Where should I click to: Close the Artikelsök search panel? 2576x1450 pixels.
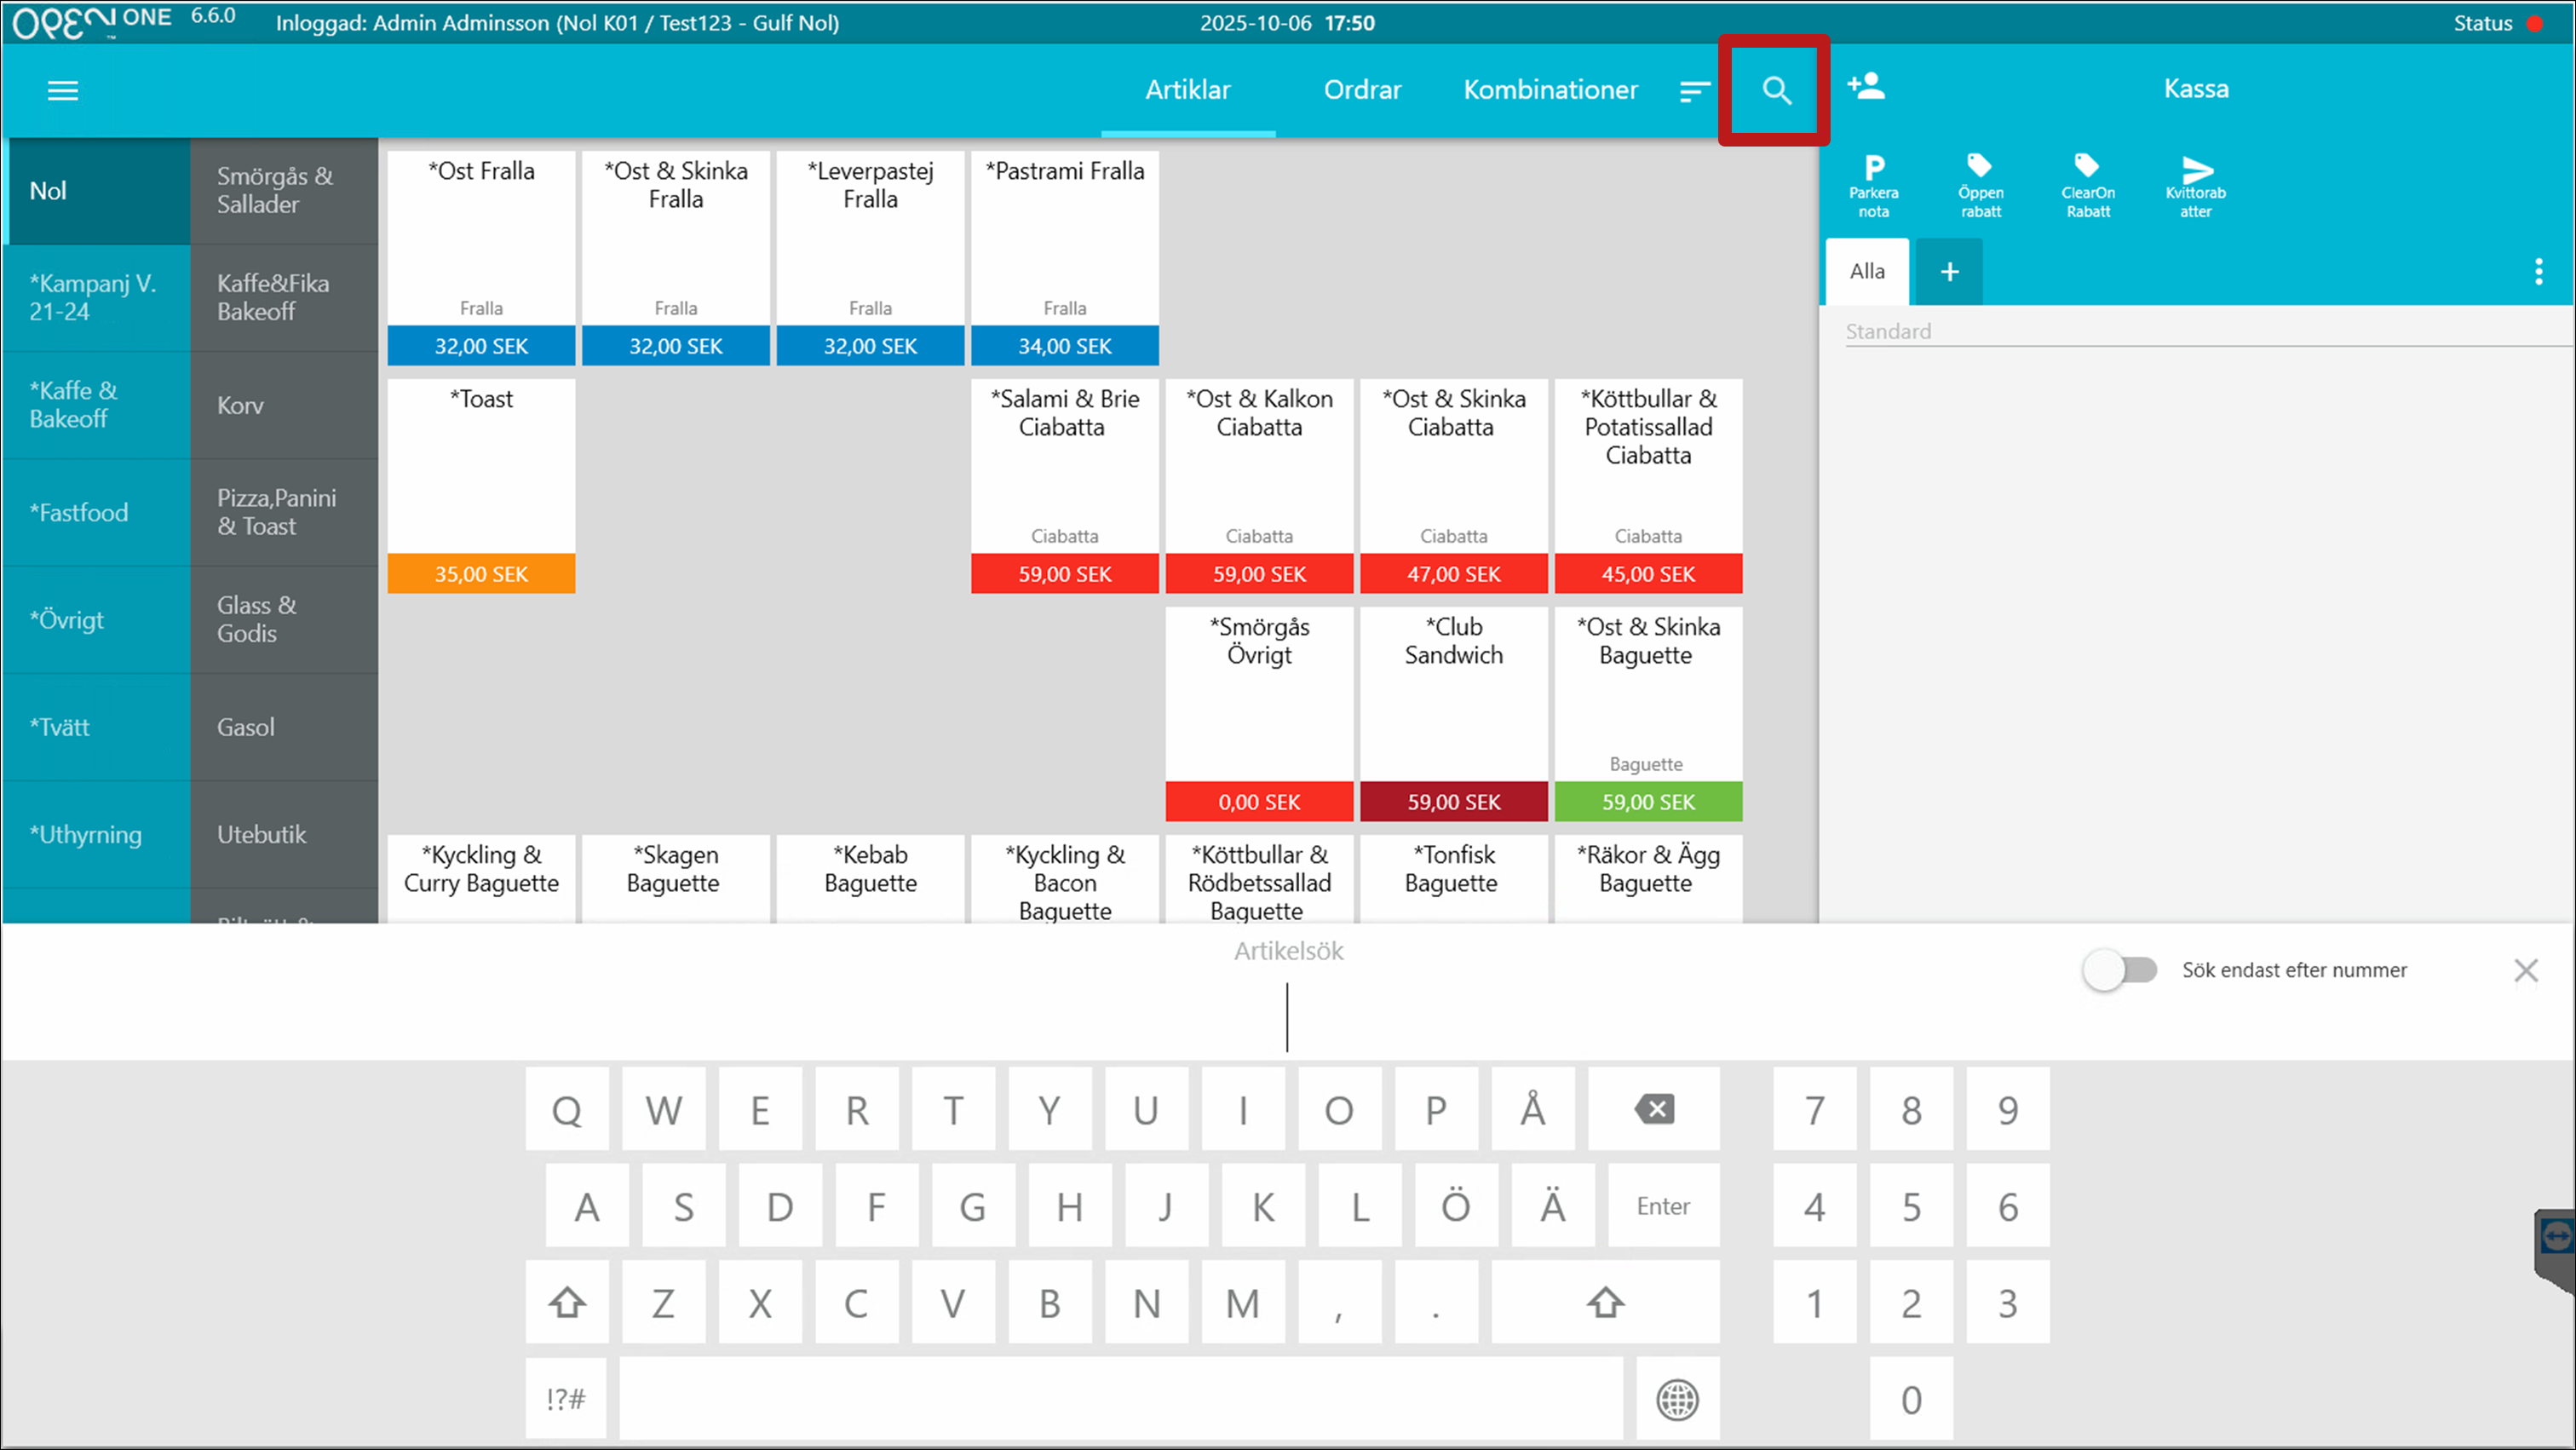pyautogui.click(x=2525, y=970)
